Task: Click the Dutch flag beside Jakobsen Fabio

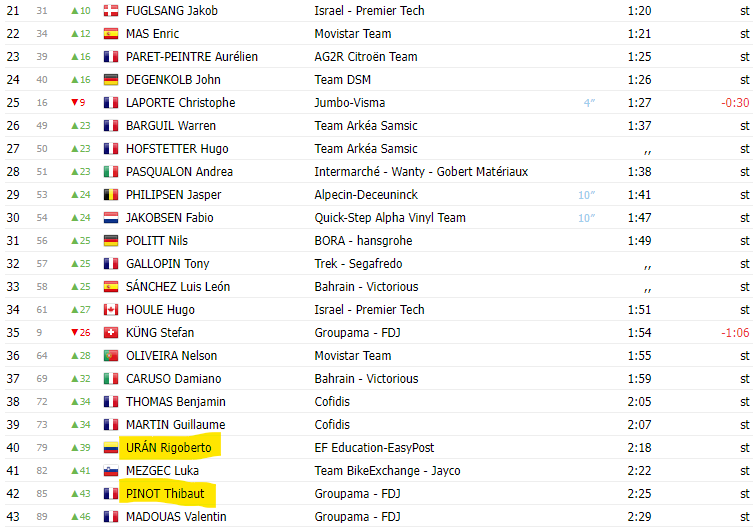Action: 111,218
